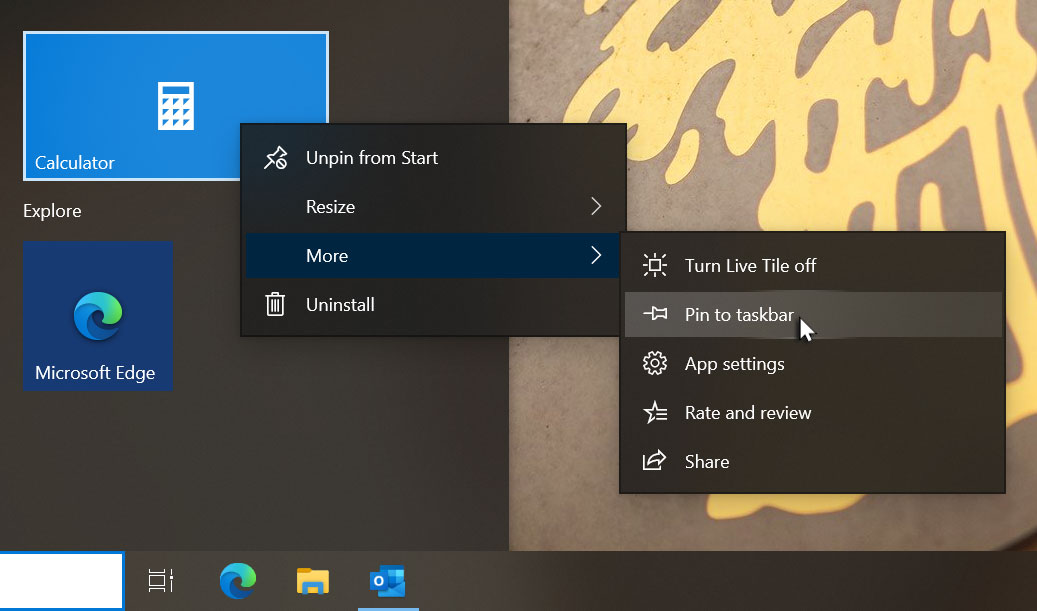Expand the Resize submenu chevron
1037x611 pixels.
[596, 206]
